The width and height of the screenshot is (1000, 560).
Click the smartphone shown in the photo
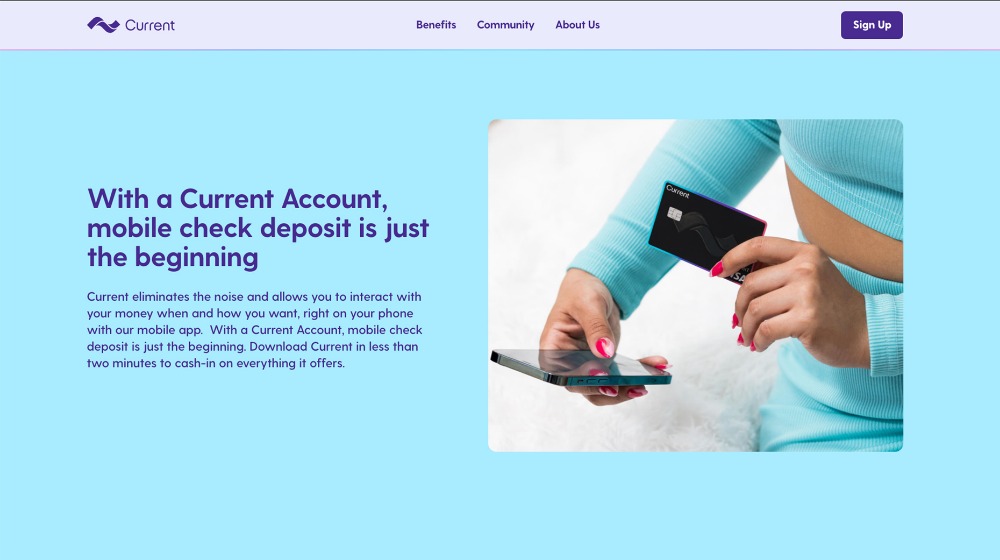tap(580, 367)
